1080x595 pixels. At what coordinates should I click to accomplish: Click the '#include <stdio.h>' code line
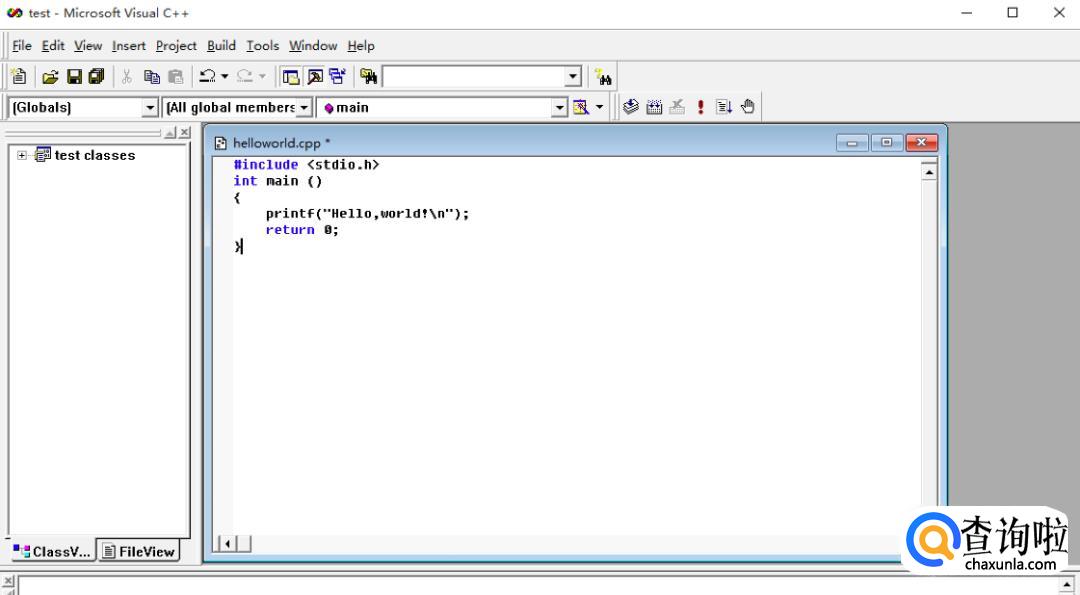point(306,165)
